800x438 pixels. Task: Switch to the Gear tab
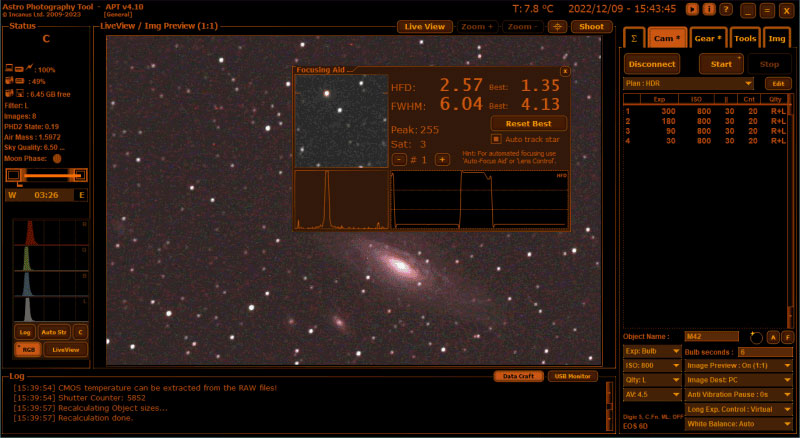708,38
